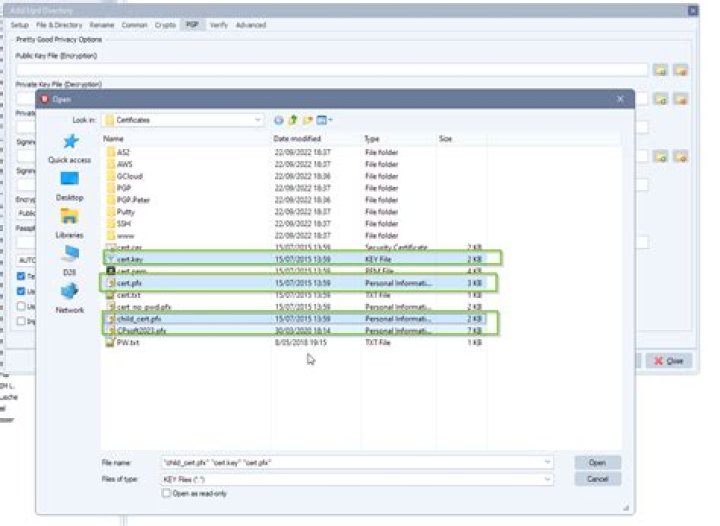Open the Files of type dropdown
Viewport: 720px width, 526px height.
[x=547, y=479]
